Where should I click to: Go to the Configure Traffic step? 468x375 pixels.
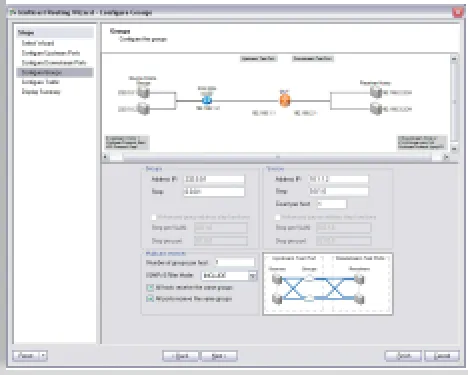coord(40,82)
